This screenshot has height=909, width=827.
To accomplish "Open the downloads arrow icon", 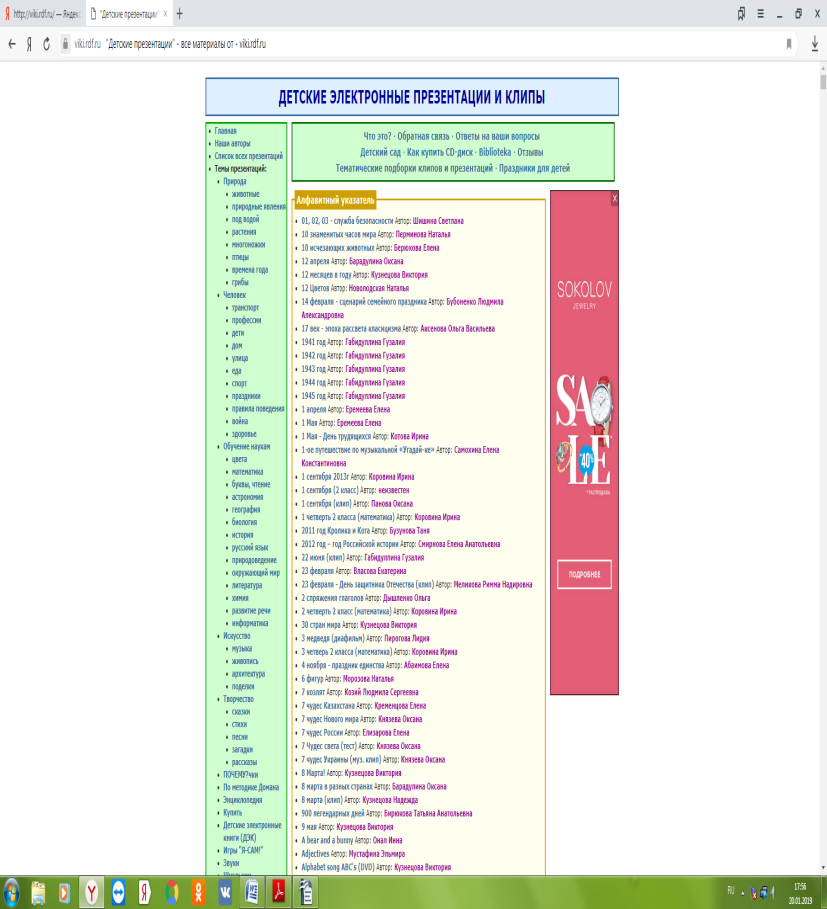I will point(814,44).
